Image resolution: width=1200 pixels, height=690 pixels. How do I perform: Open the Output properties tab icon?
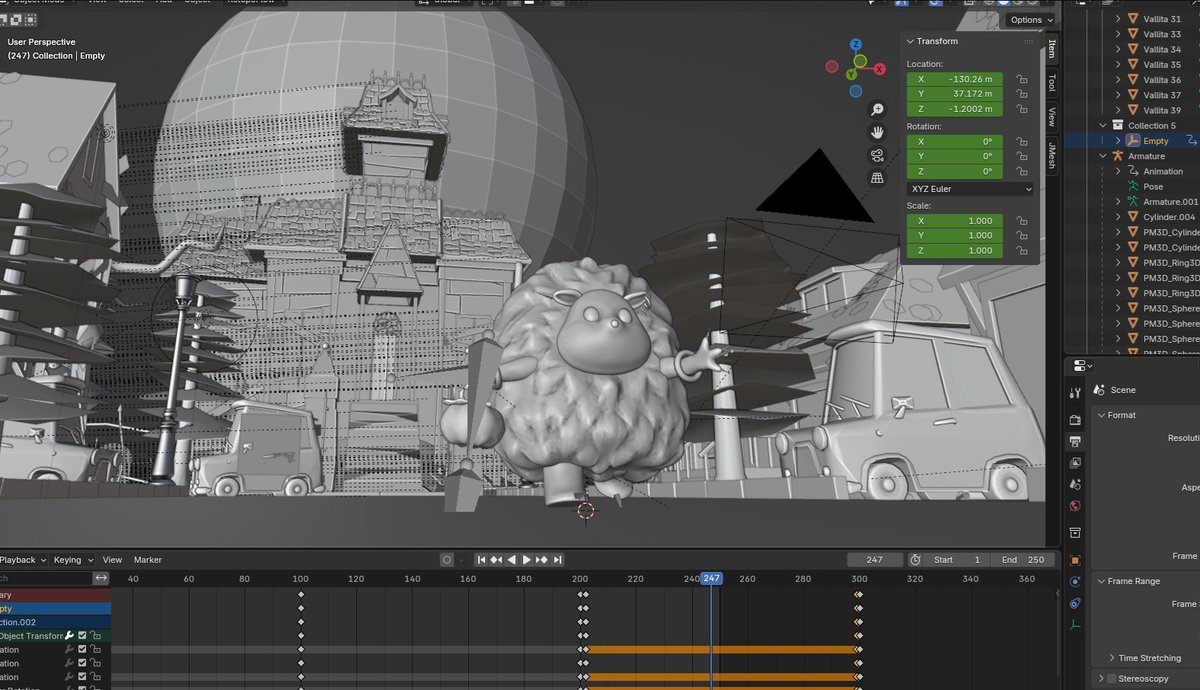coord(1075,441)
